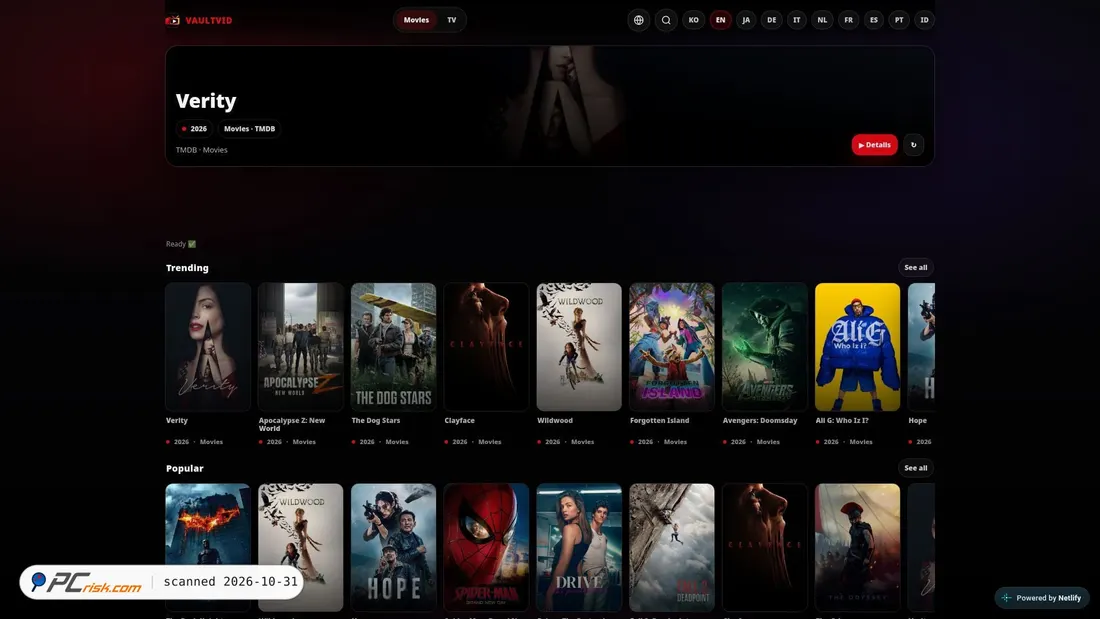
Task: Click the "Verity" caption under Trending
Action: [x=177, y=420]
